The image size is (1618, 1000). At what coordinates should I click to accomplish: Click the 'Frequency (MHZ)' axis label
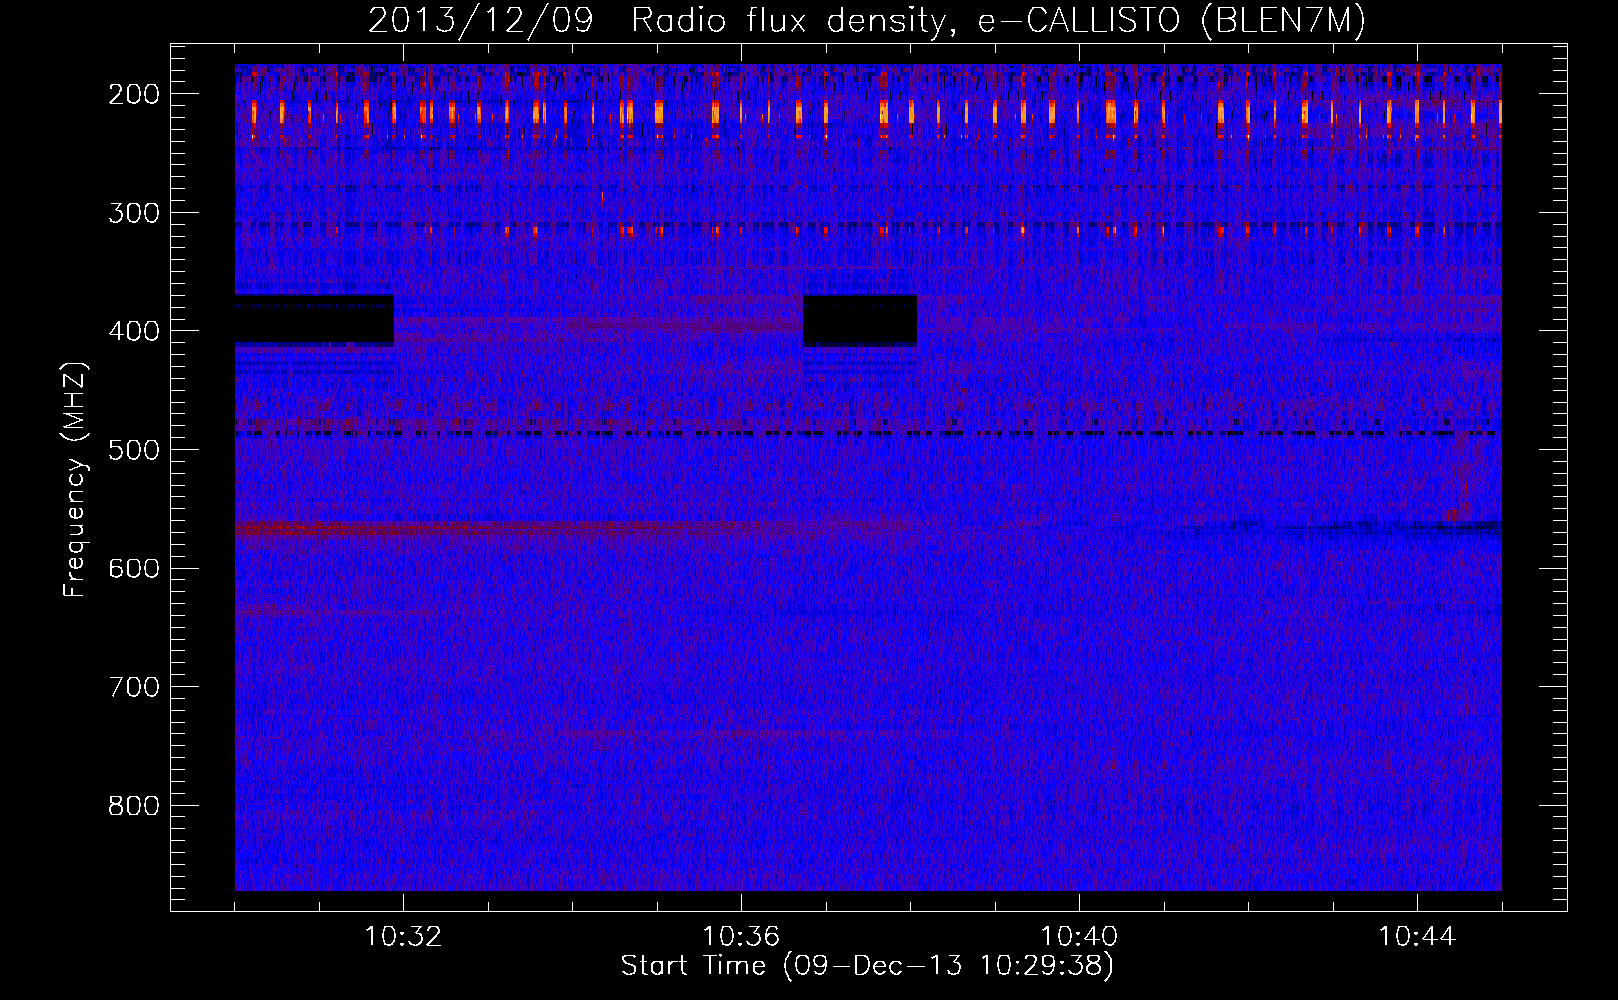(75, 480)
